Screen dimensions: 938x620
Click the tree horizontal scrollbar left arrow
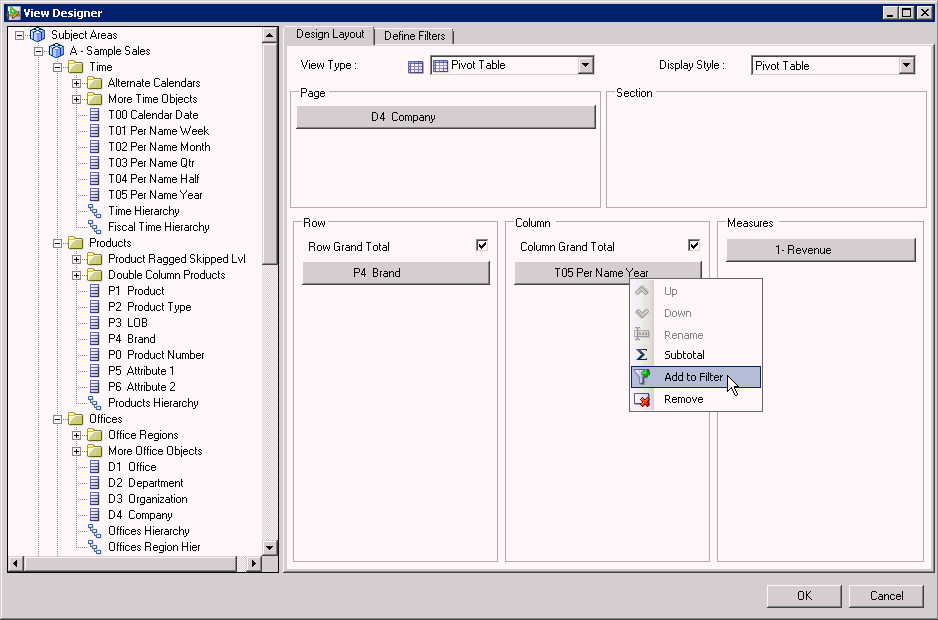pos(16,563)
